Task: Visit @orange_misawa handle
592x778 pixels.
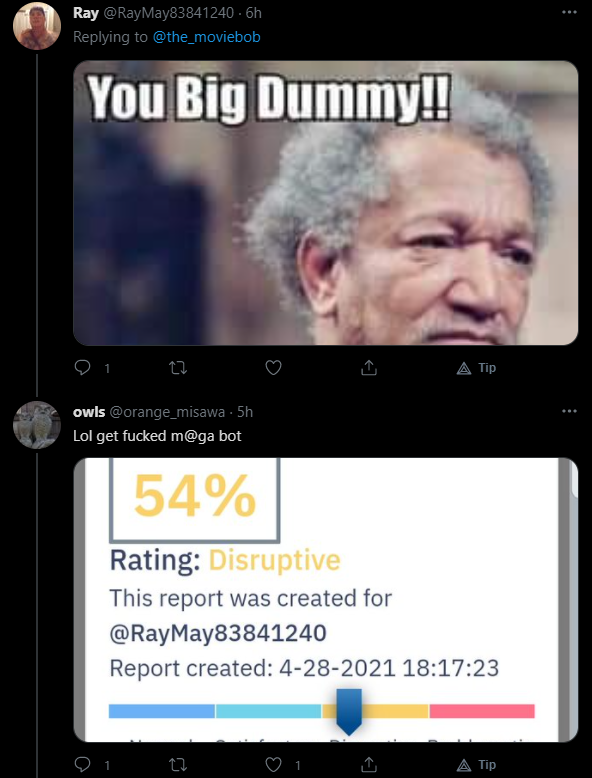Action: pos(167,412)
